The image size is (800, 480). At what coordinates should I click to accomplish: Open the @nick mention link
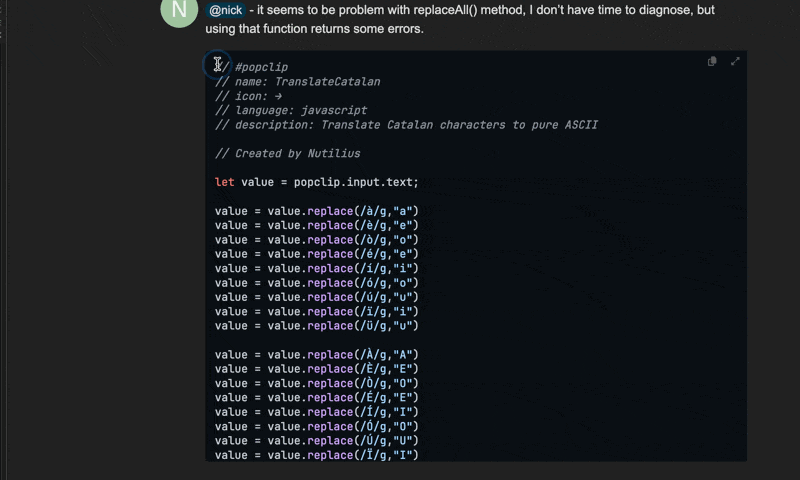click(226, 10)
